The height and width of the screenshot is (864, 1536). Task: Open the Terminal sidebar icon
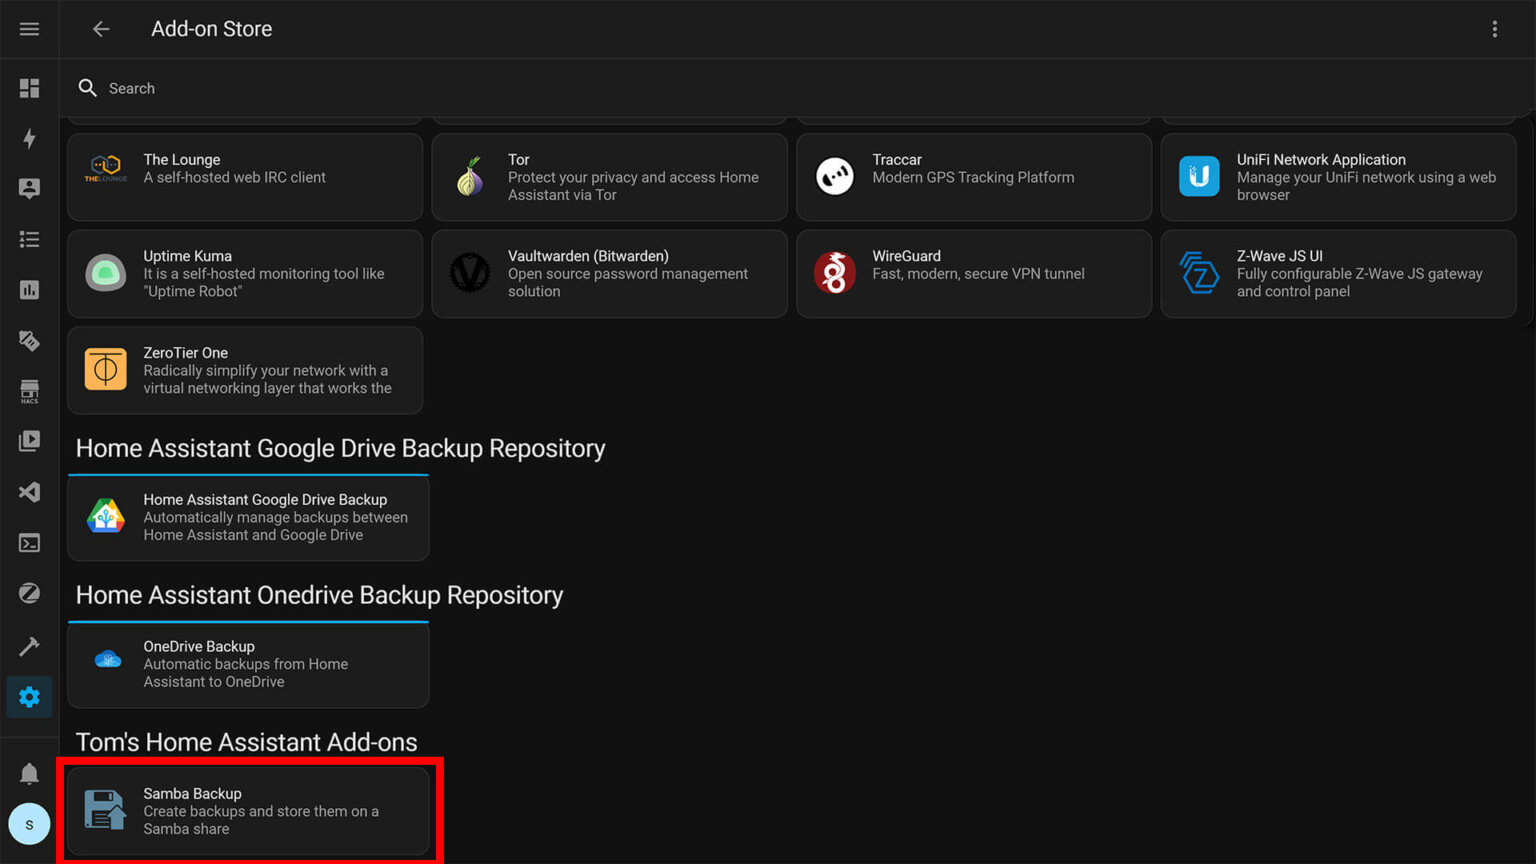pos(29,543)
